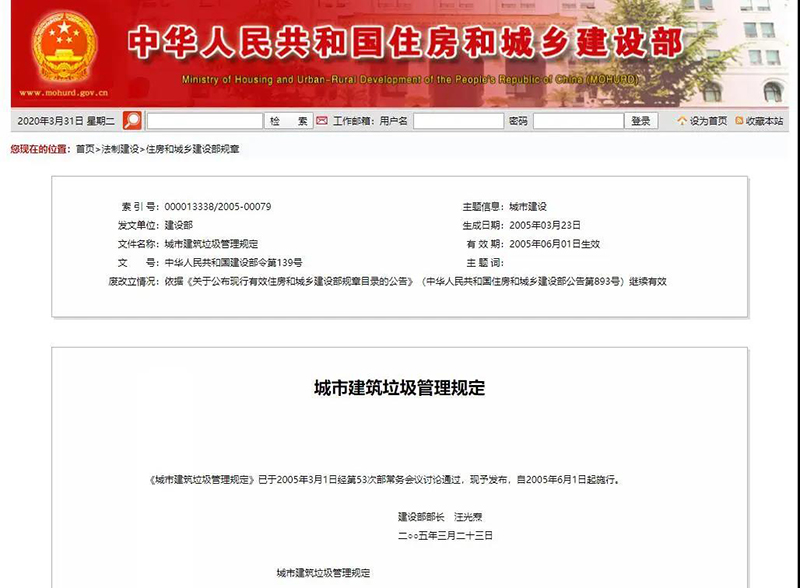This screenshot has height=588, width=800.
Task: Click the English ministry name subtitle
Action: [410, 80]
